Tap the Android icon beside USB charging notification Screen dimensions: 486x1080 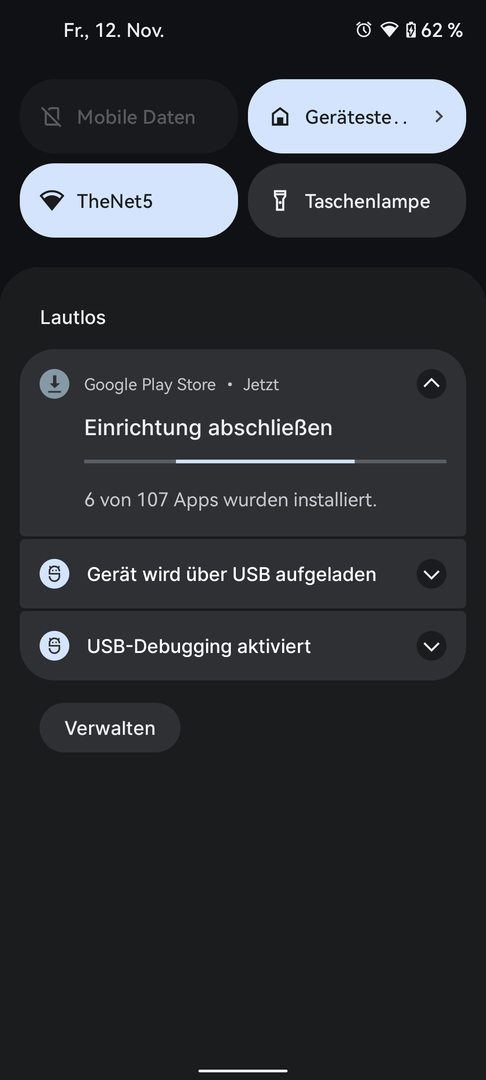click(x=54, y=574)
